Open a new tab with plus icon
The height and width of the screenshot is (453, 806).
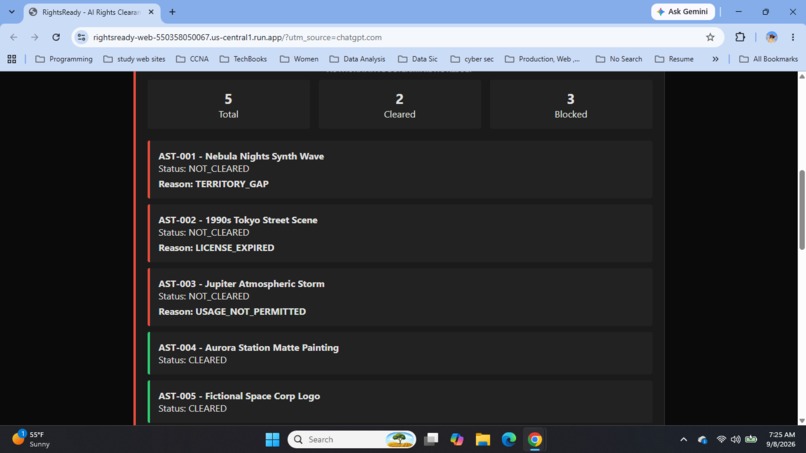172,12
